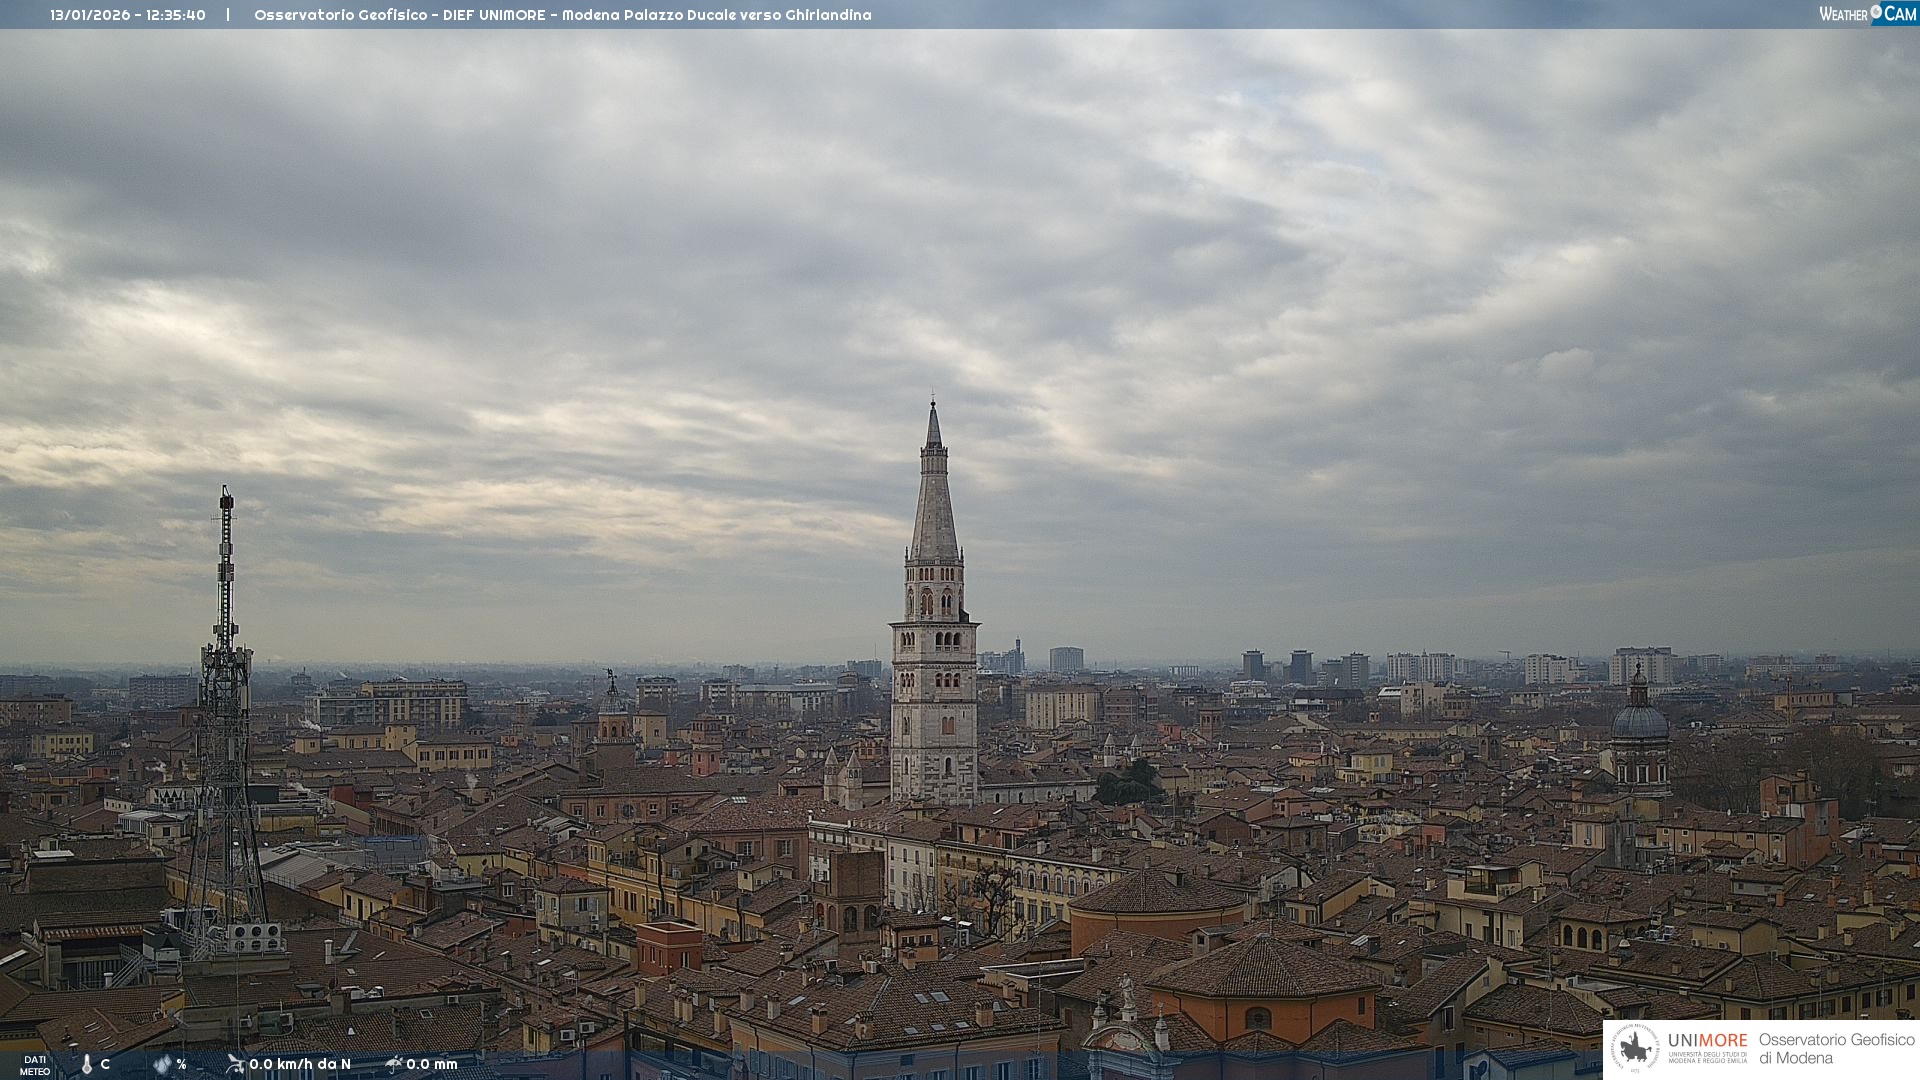The width and height of the screenshot is (1920, 1080).
Task: Click the rain umbrella precipitation icon
Action: click(x=394, y=1064)
